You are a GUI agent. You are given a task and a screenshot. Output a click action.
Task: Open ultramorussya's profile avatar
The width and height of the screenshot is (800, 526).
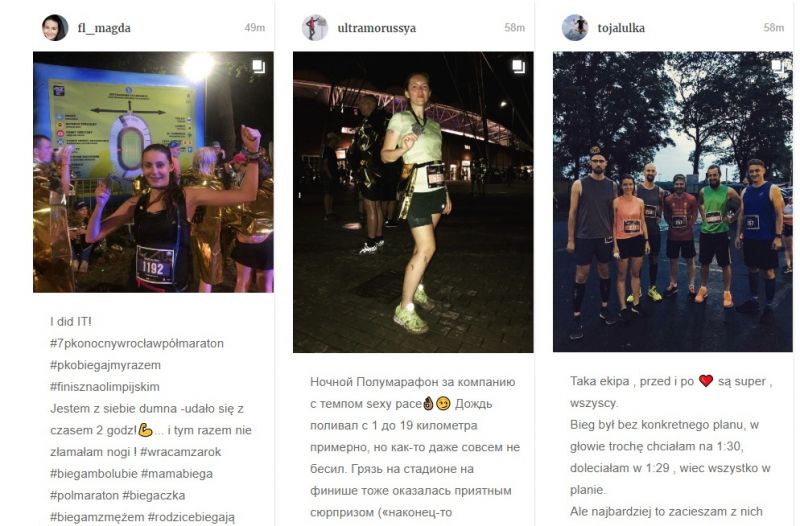click(x=315, y=28)
